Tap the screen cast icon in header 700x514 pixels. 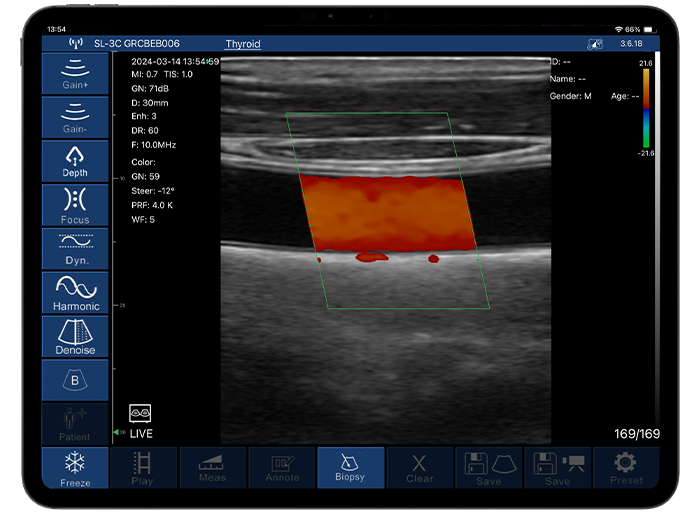click(595, 44)
